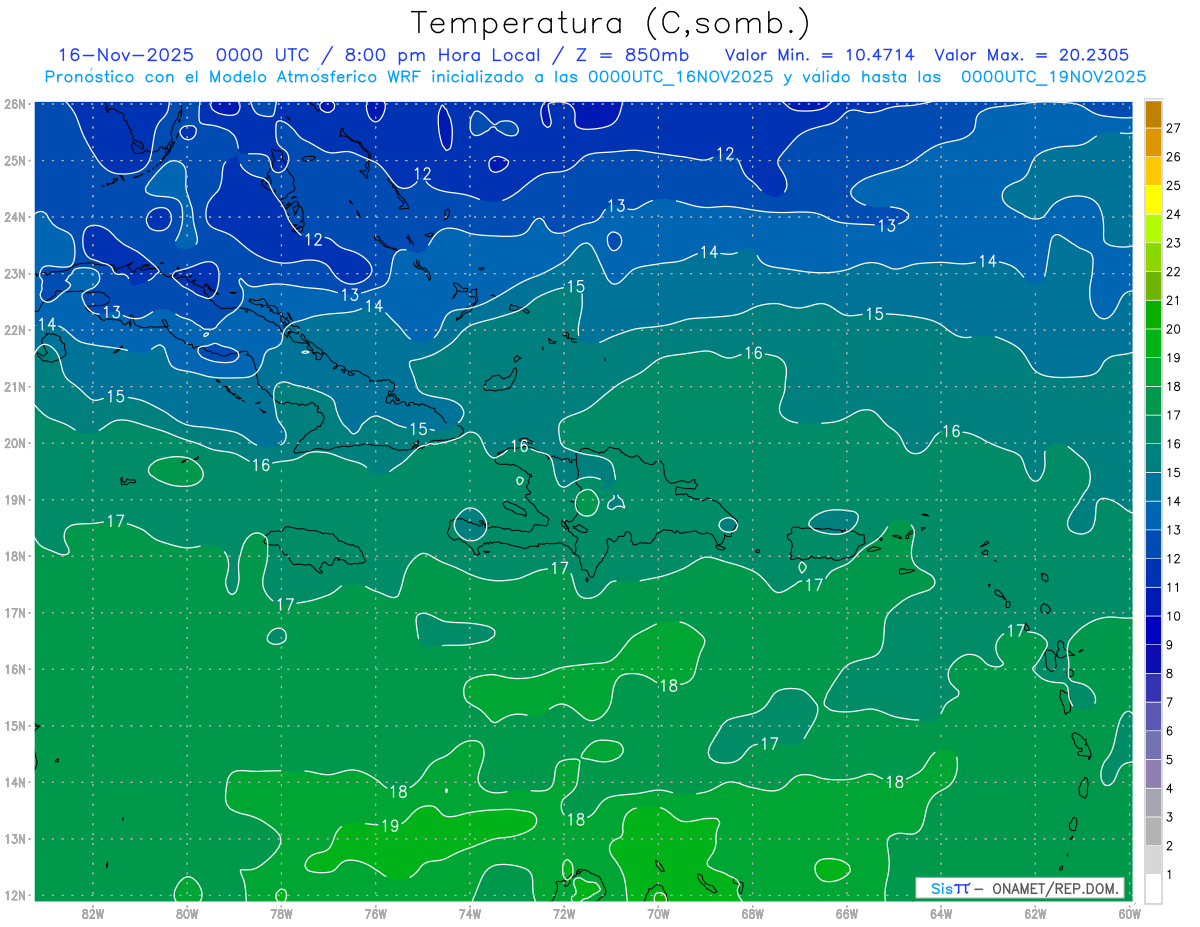Click the longitude label 76W
The image size is (1200, 927).
click(x=375, y=912)
